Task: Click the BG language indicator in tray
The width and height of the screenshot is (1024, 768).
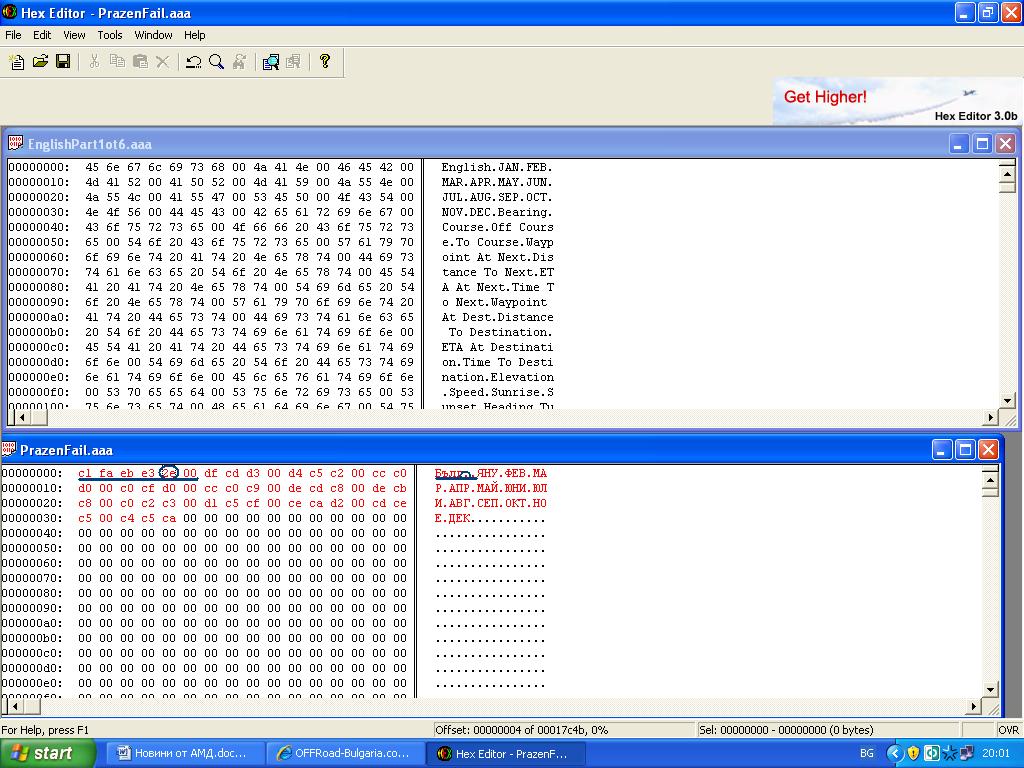Action: [867, 753]
